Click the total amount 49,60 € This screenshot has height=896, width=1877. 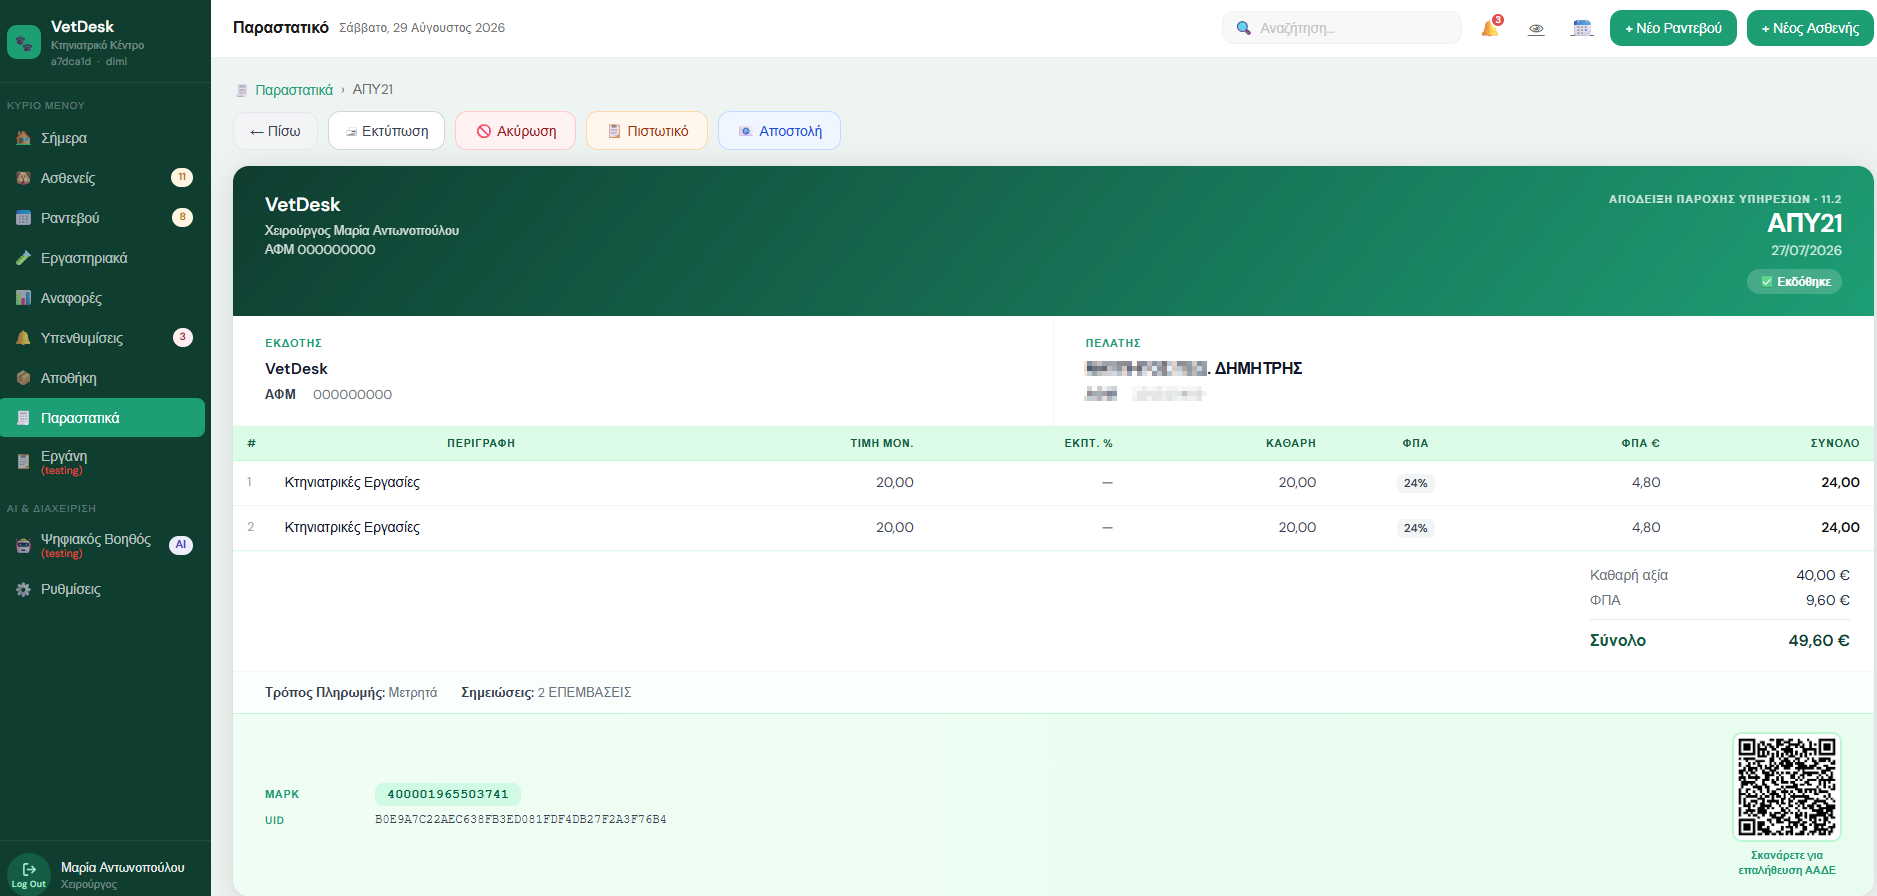[1819, 640]
